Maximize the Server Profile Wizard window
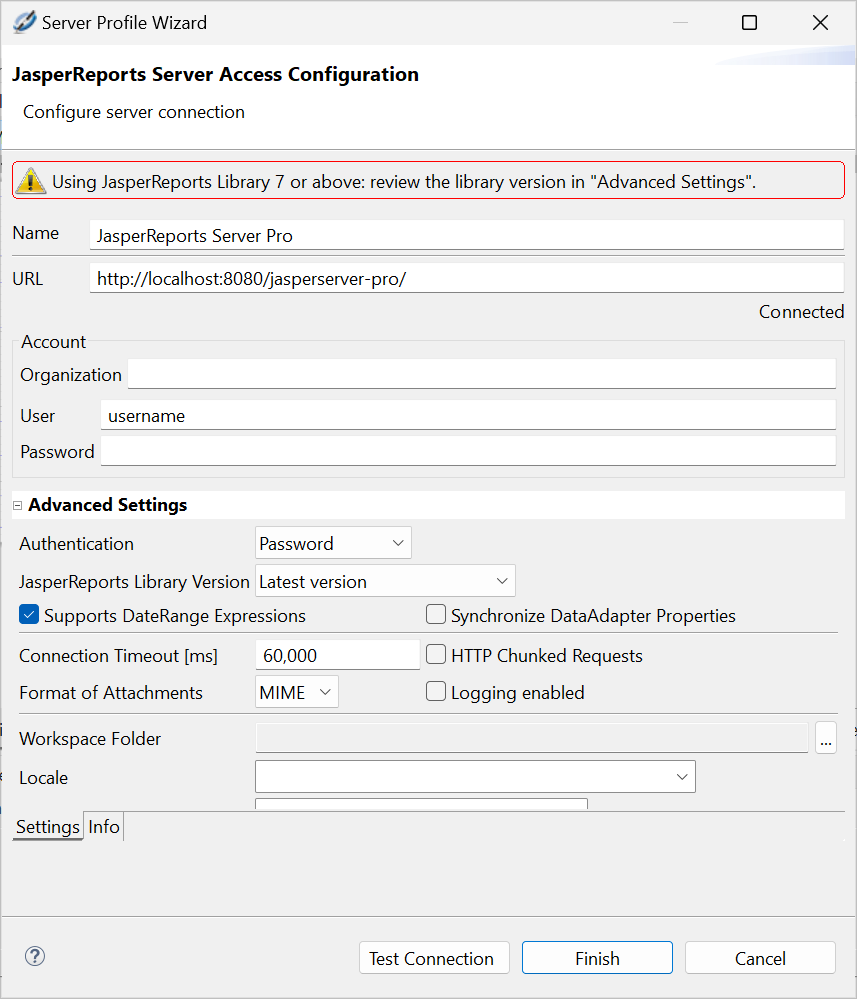The image size is (857, 999). tap(750, 23)
